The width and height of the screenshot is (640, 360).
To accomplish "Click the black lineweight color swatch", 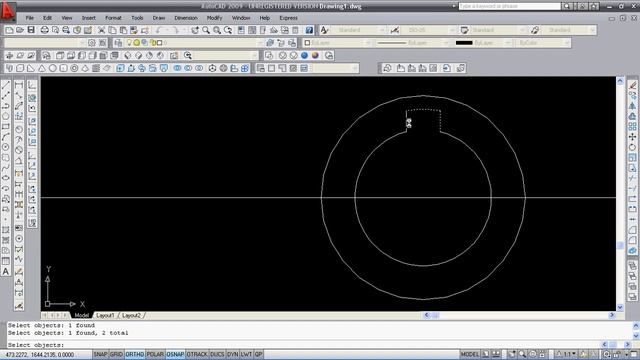I will pos(464,43).
